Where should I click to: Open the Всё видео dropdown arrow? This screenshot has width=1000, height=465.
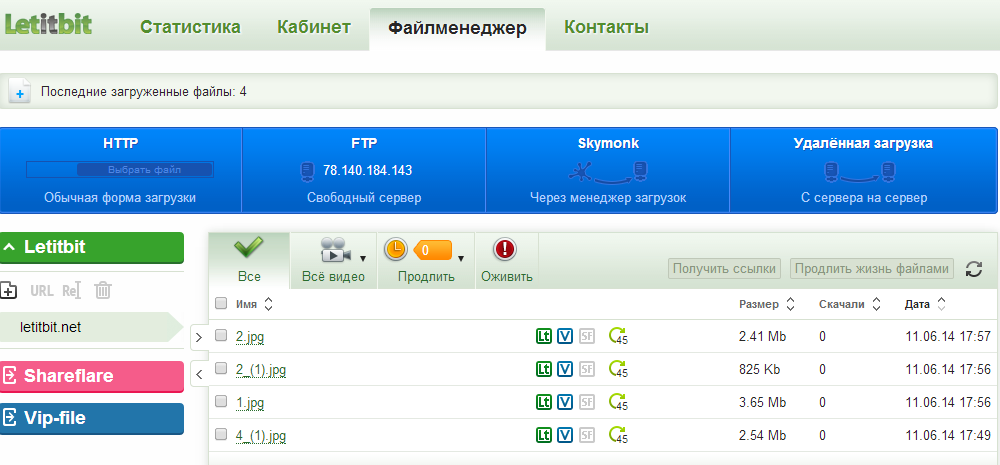pyautogui.click(x=363, y=257)
